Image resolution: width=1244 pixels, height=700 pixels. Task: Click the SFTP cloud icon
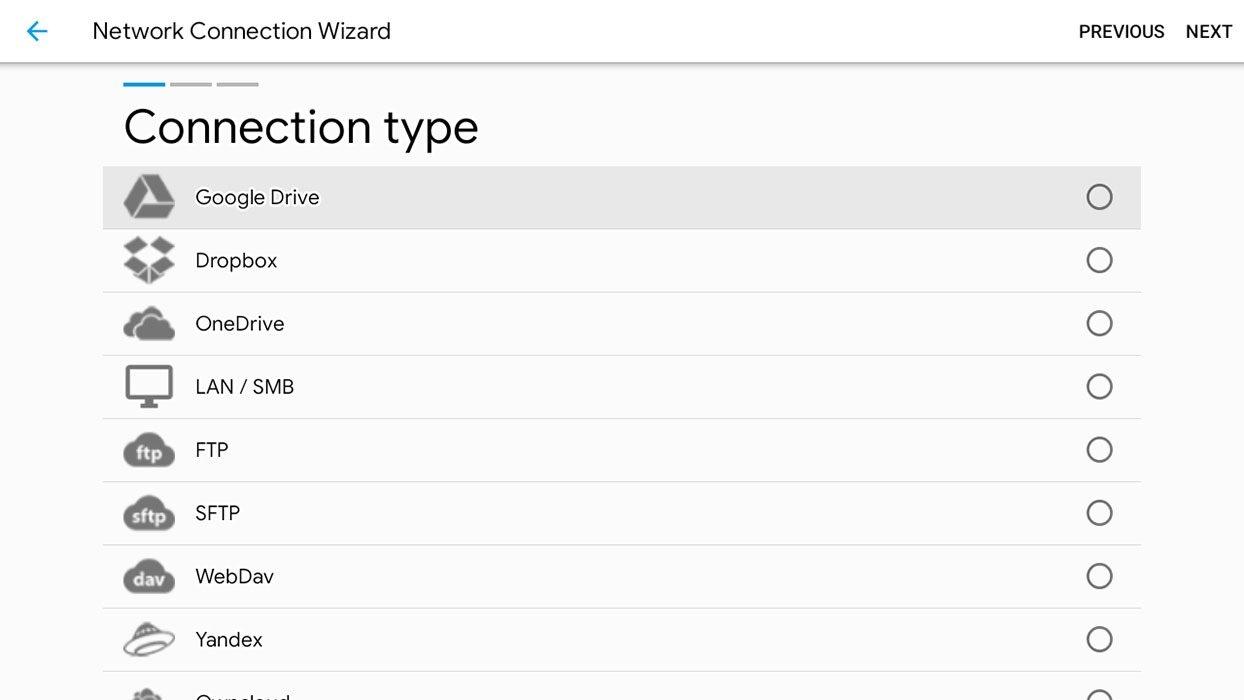click(x=148, y=513)
